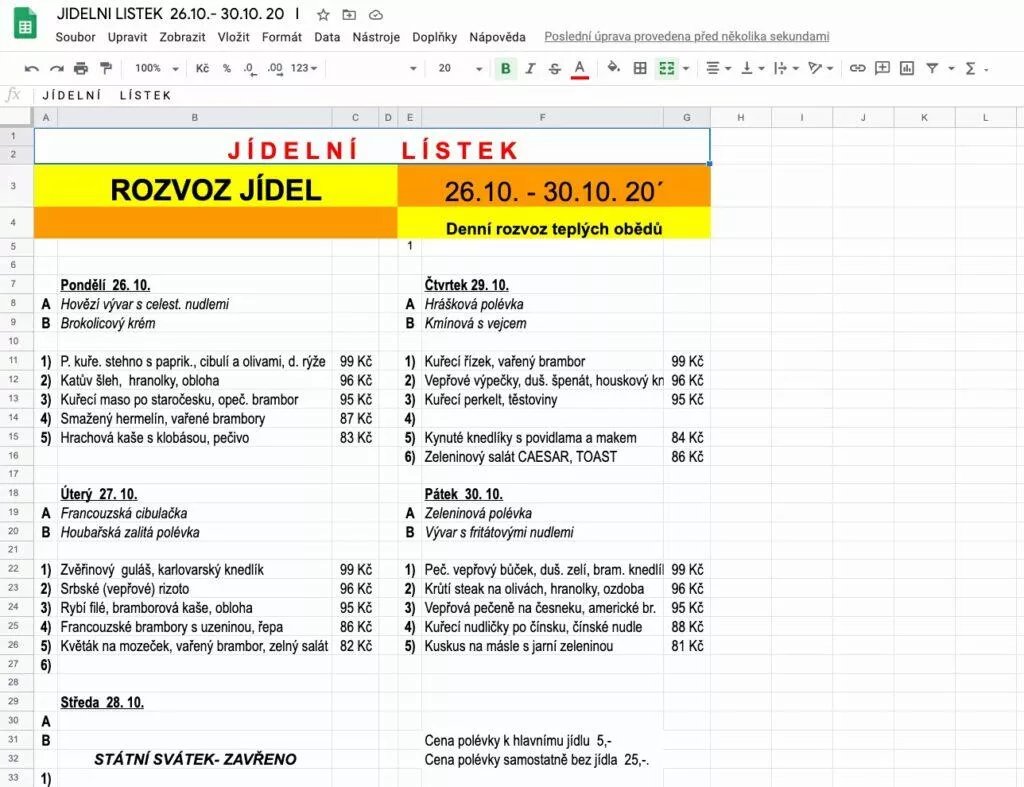Open the text color picker
The image size is (1024, 787).
(579, 69)
